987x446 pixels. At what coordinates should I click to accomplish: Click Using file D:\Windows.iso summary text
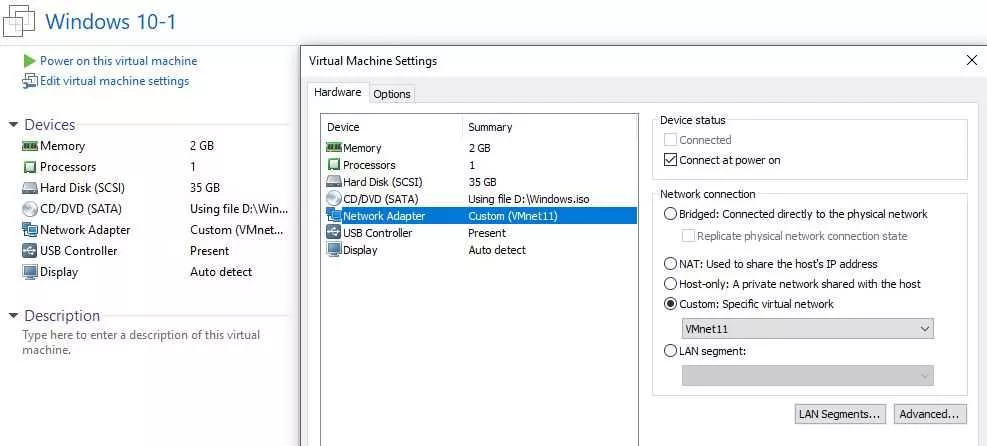click(529, 199)
